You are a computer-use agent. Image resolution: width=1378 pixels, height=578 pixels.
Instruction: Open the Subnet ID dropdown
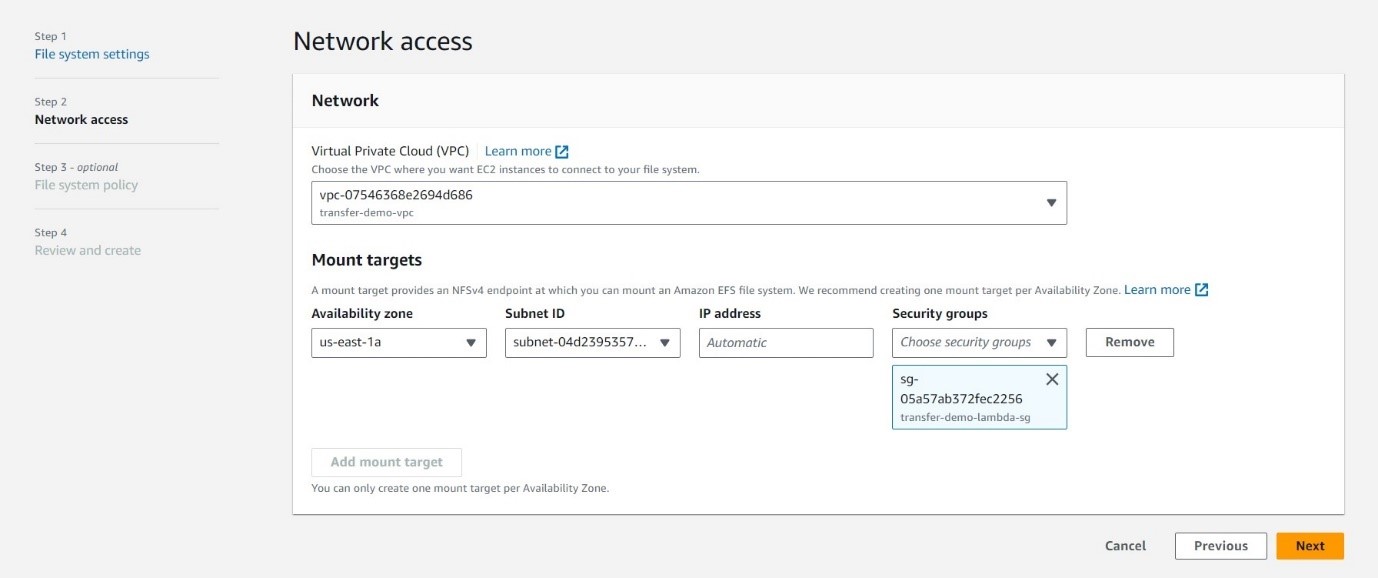[592, 343]
